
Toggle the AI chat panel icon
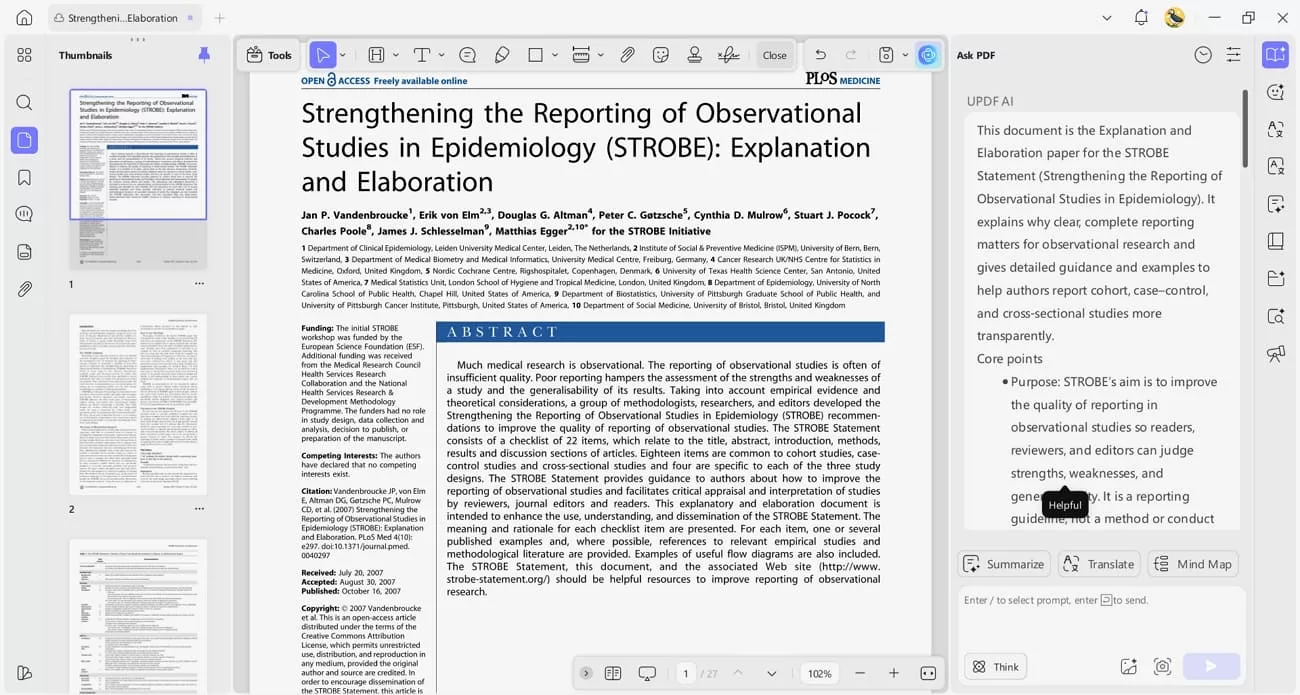click(1275, 55)
